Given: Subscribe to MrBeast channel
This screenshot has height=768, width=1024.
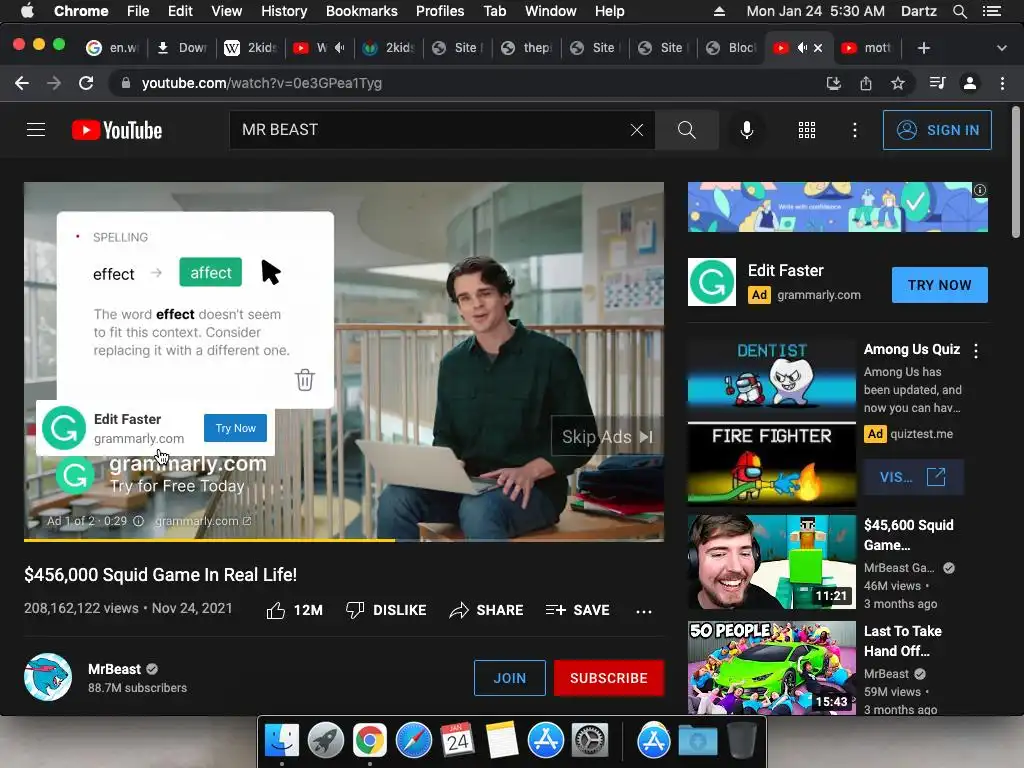Looking at the screenshot, I should tap(609, 678).
